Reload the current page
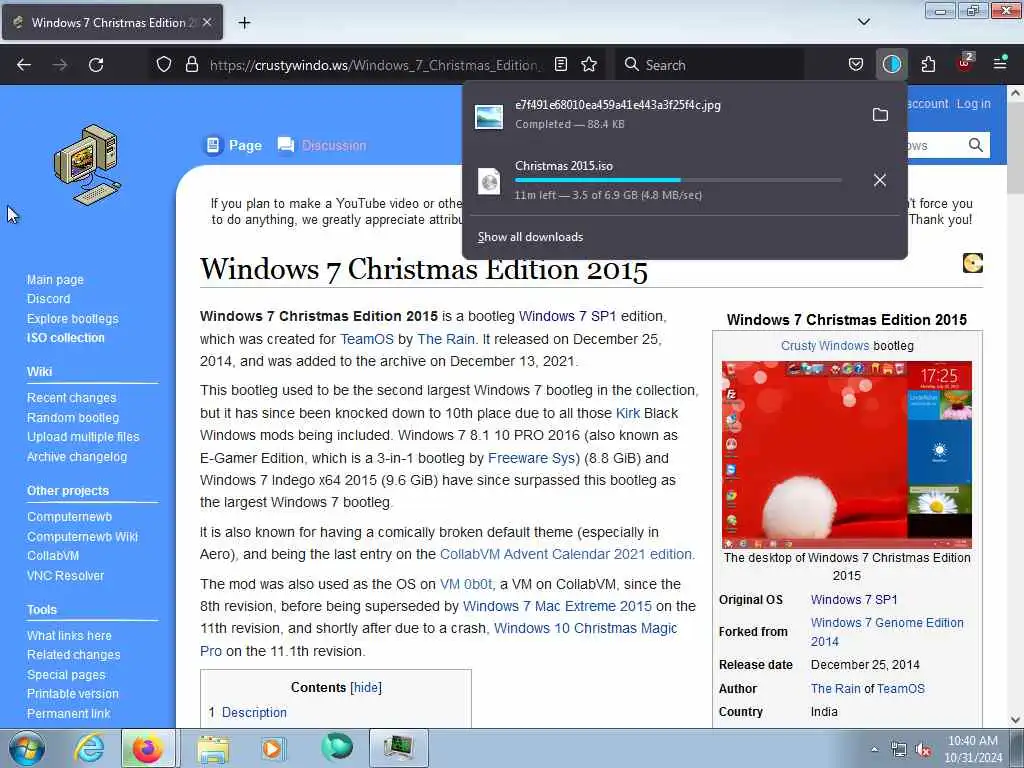The image size is (1024, 768). 96,65
